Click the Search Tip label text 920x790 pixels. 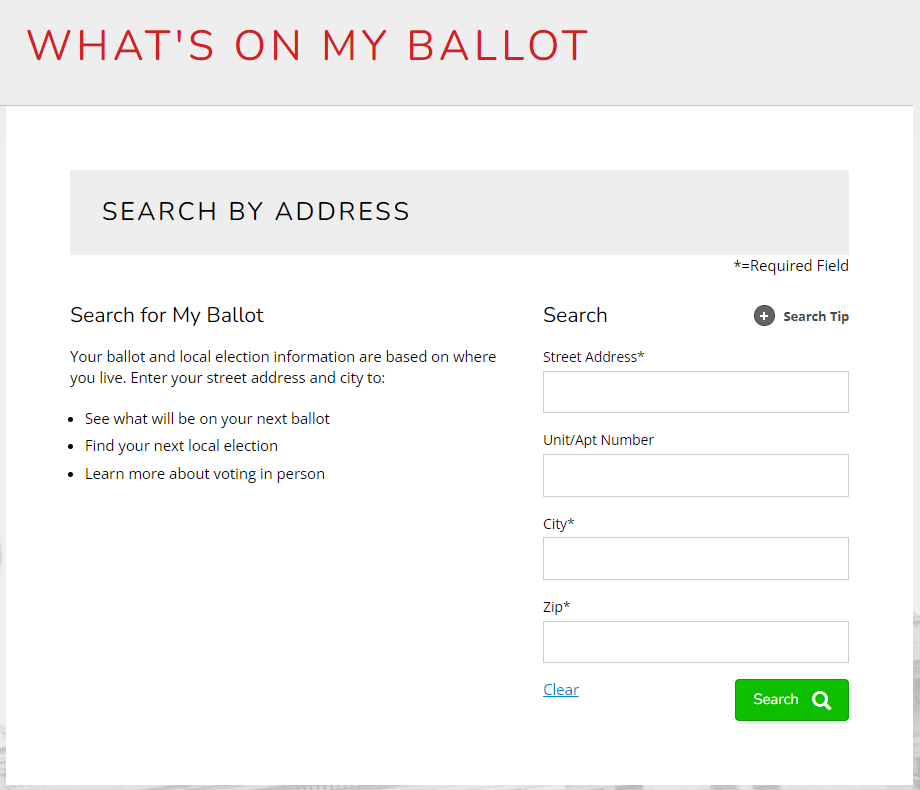tap(815, 316)
